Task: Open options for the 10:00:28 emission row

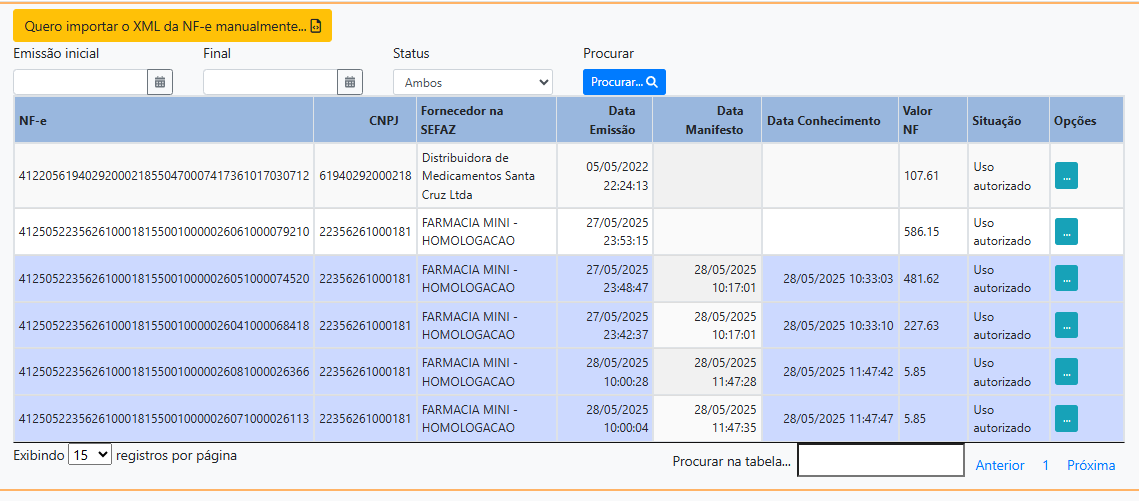Action: (x=1066, y=372)
